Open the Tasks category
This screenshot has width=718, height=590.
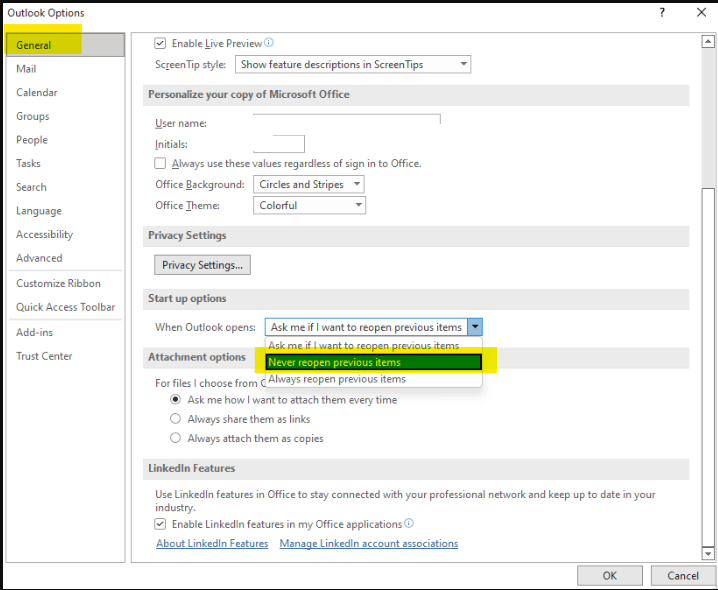pyautogui.click(x=65, y=164)
